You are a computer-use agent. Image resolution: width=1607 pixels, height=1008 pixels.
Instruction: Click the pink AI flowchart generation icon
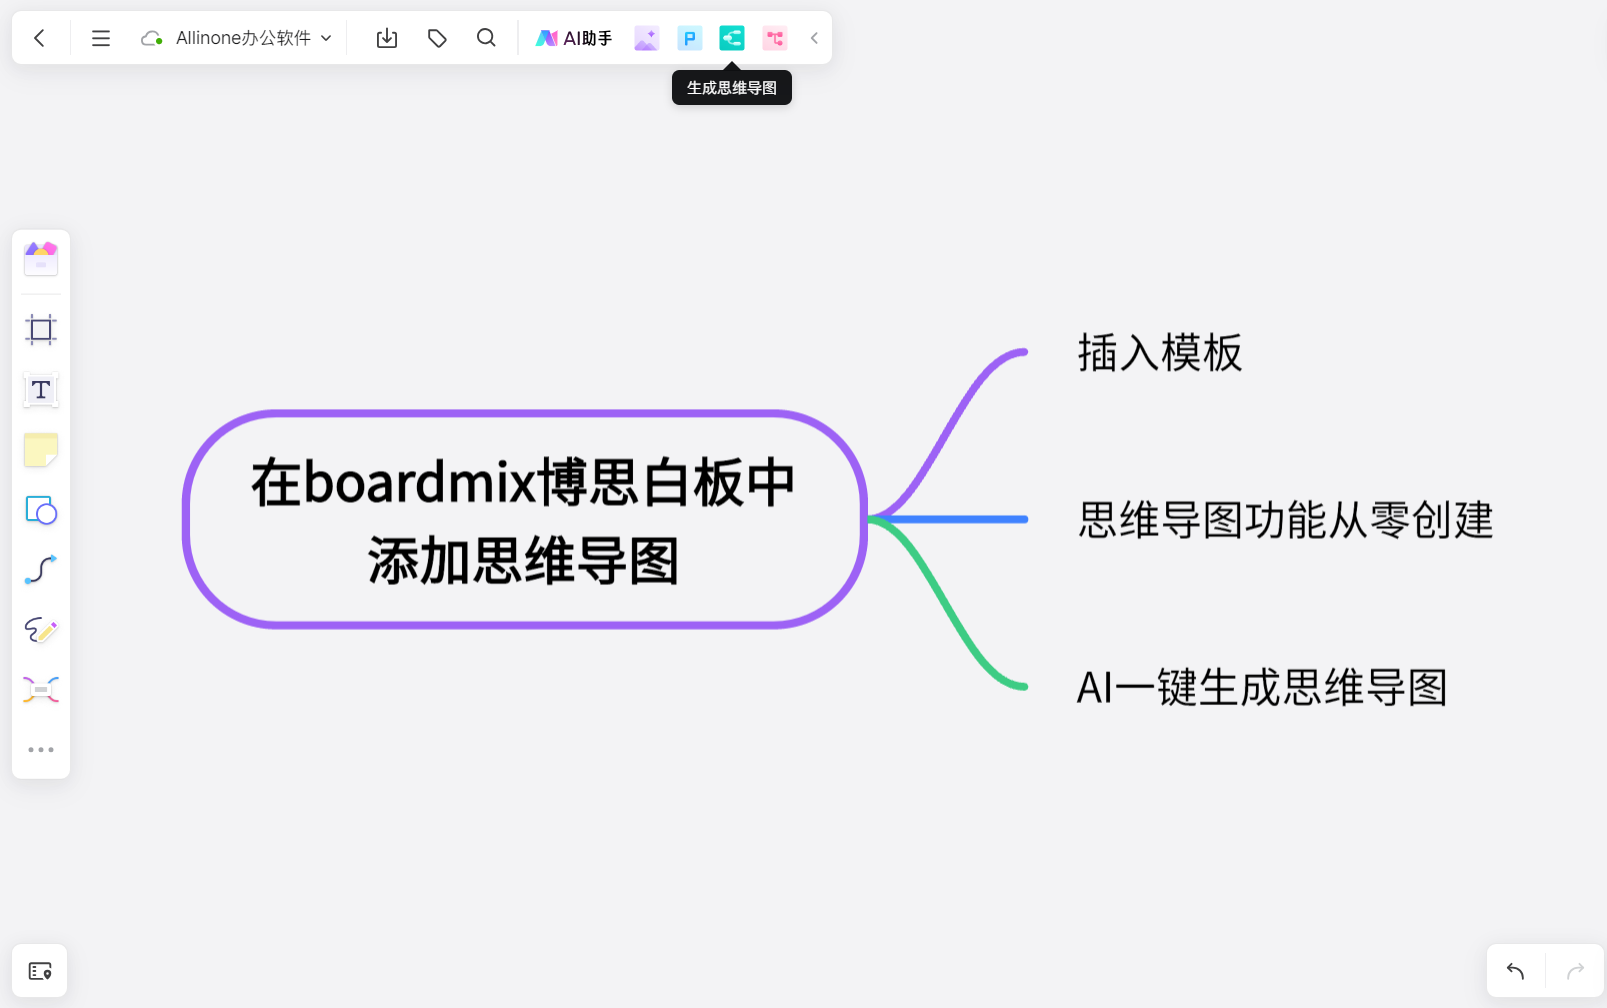click(774, 37)
